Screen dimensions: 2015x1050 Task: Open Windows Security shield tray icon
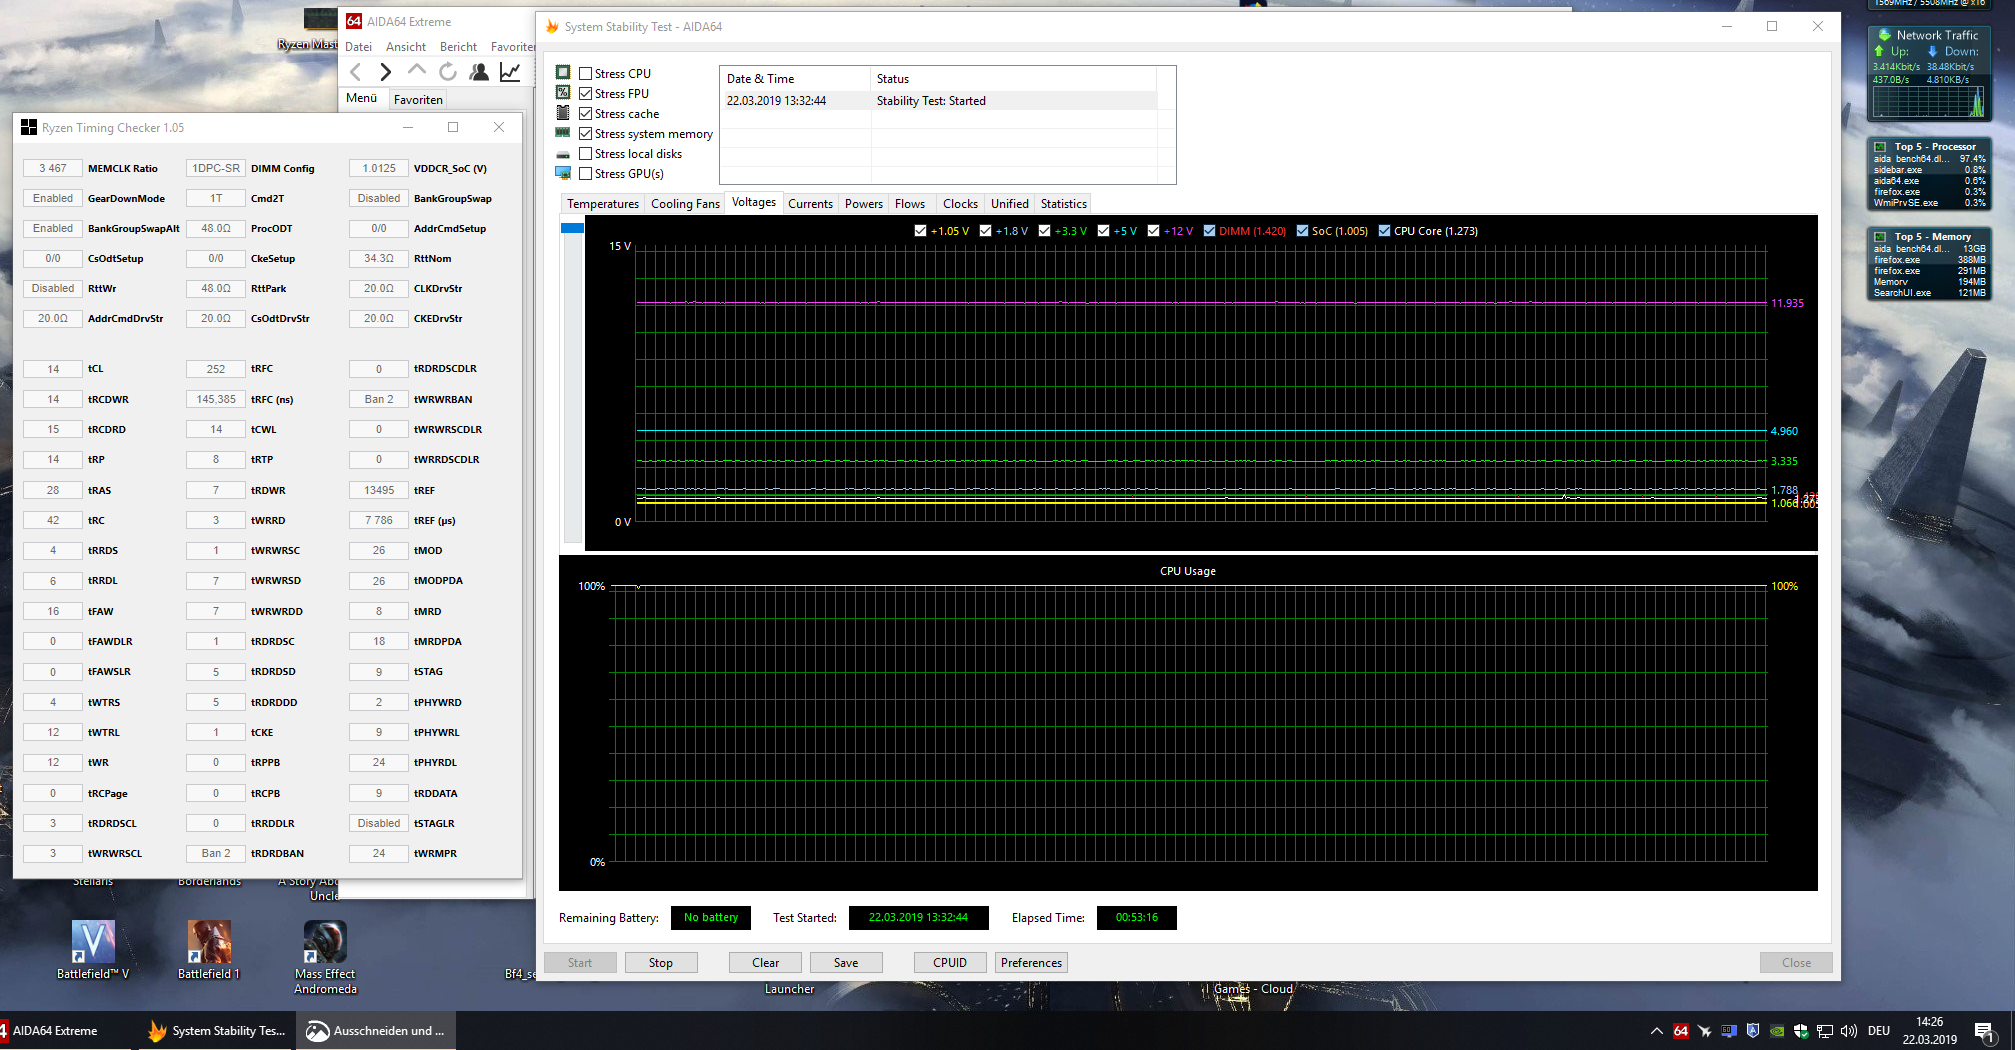tap(1801, 1031)
